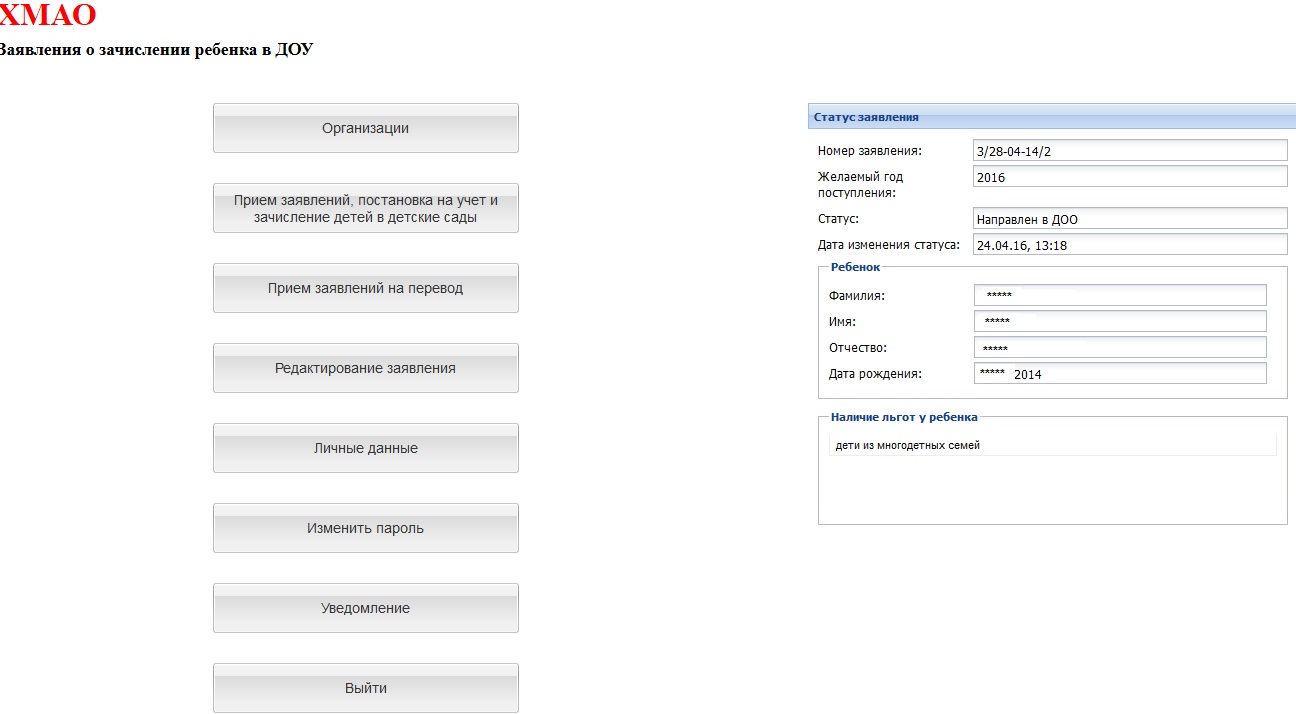Click the child's Имя field
Screen dimensions: 1296x714
1119,321
